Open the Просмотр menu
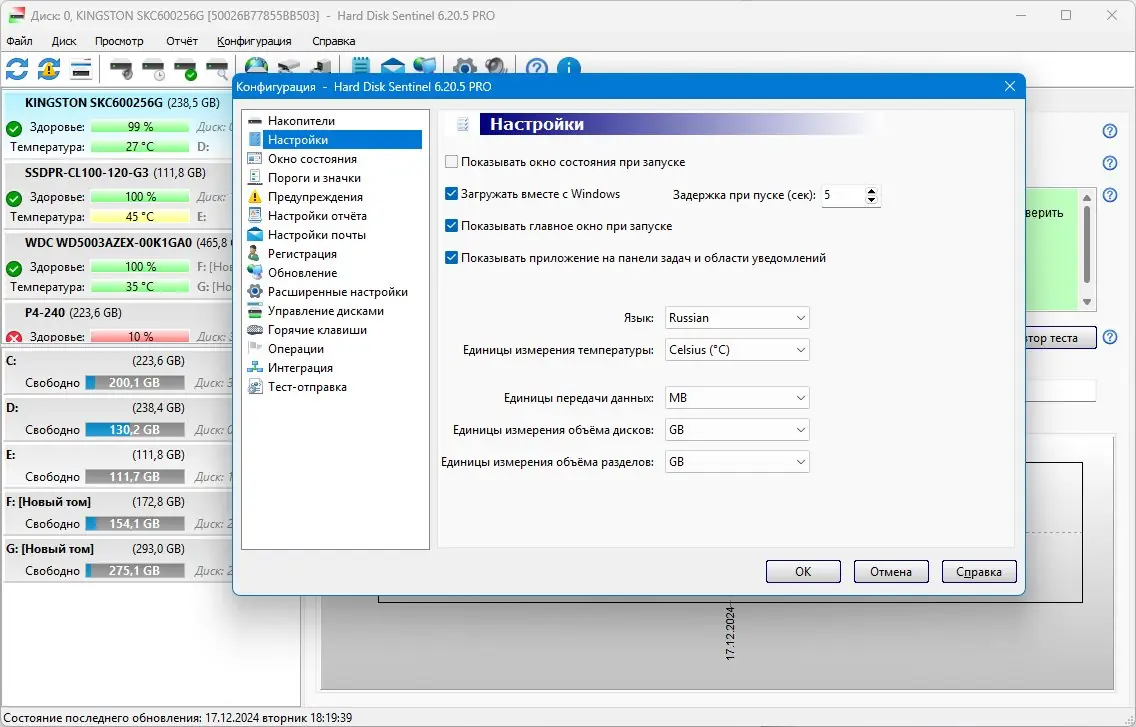This screenshot has height=727, width=1136. tap(119, 41)
